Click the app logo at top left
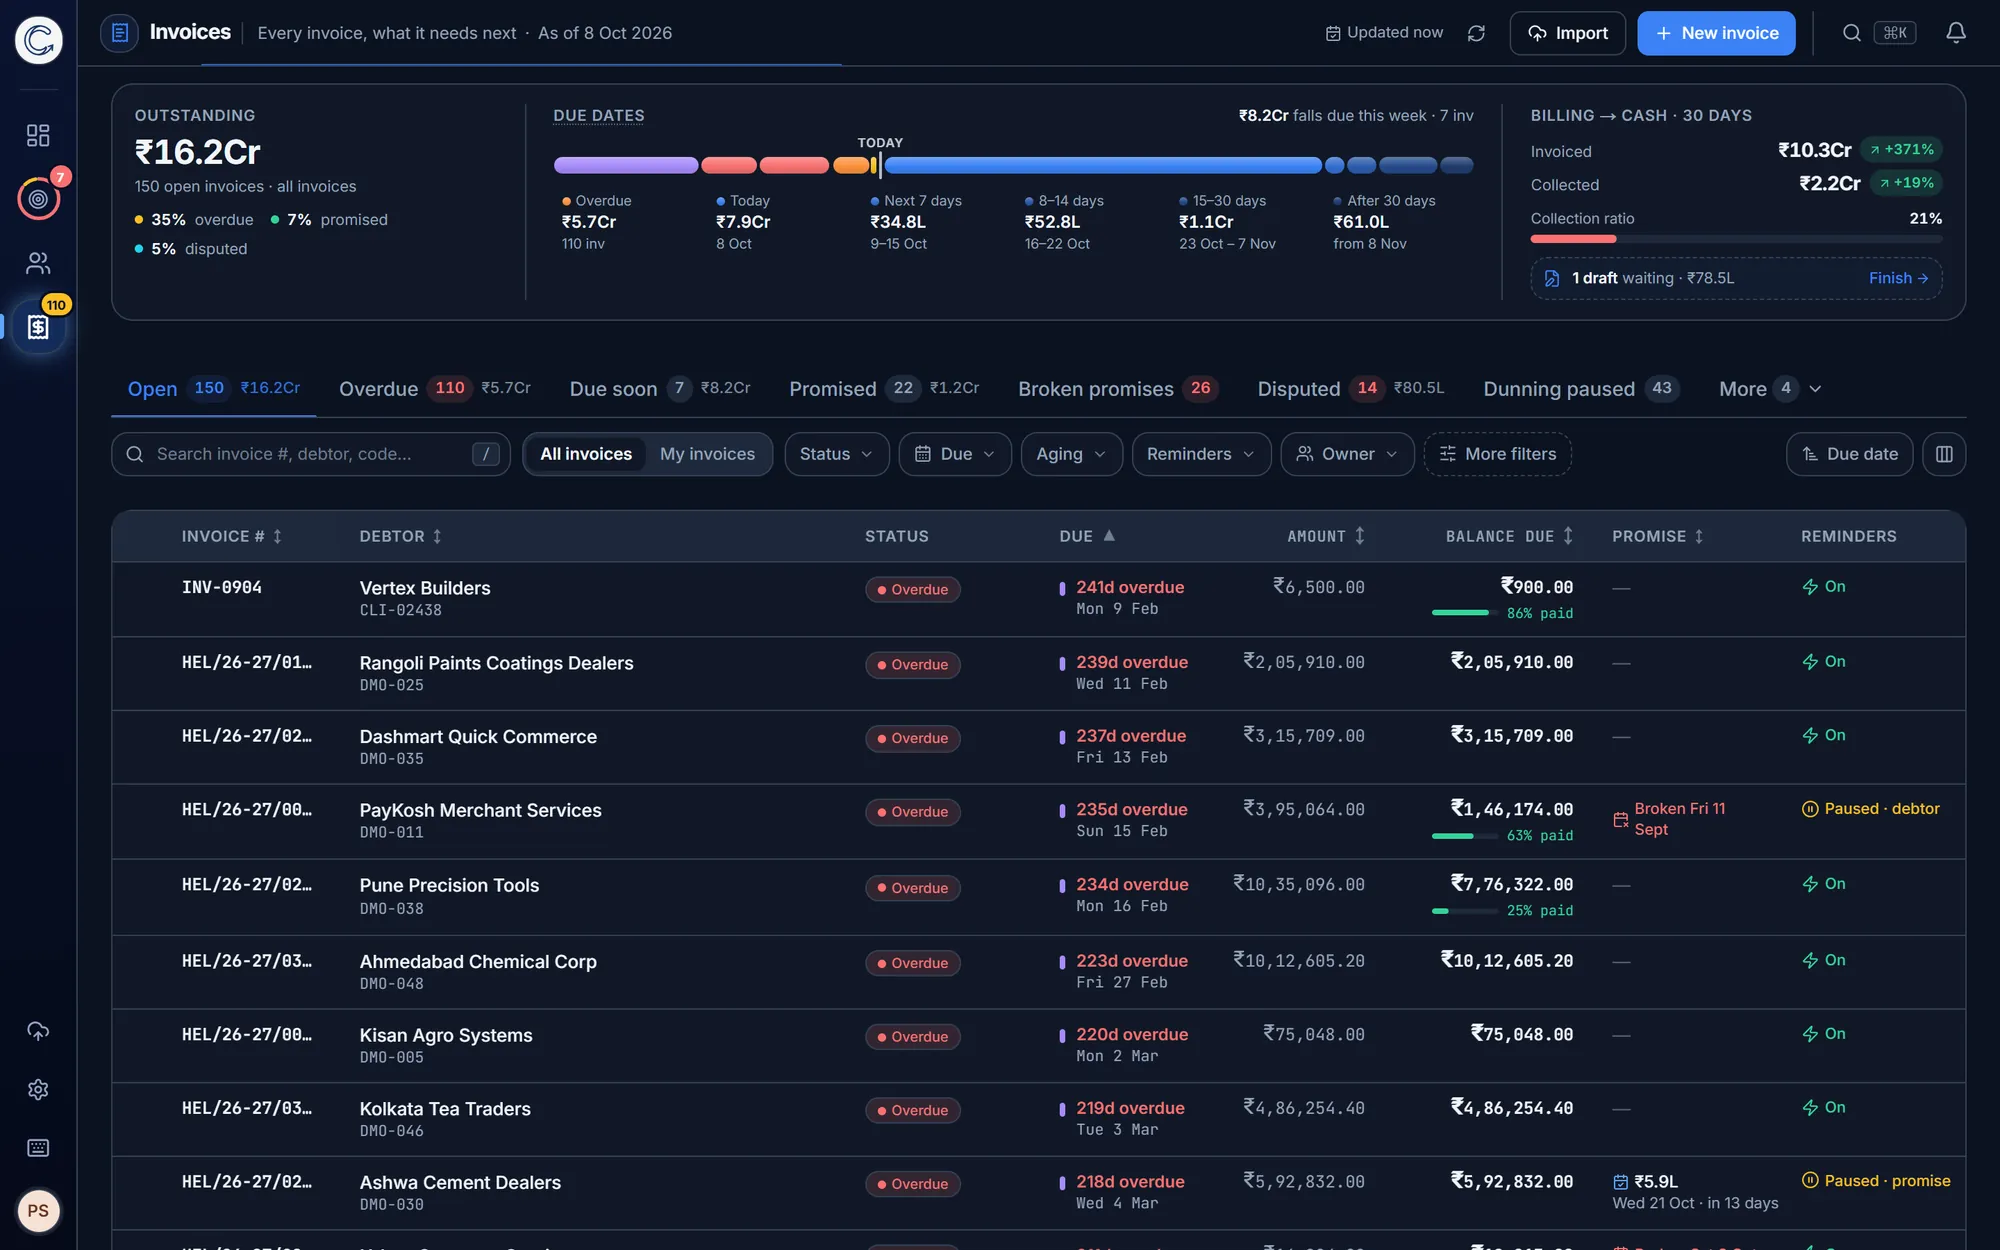The height and width of the screenshot is (1250, 2000). pos(38,40)
